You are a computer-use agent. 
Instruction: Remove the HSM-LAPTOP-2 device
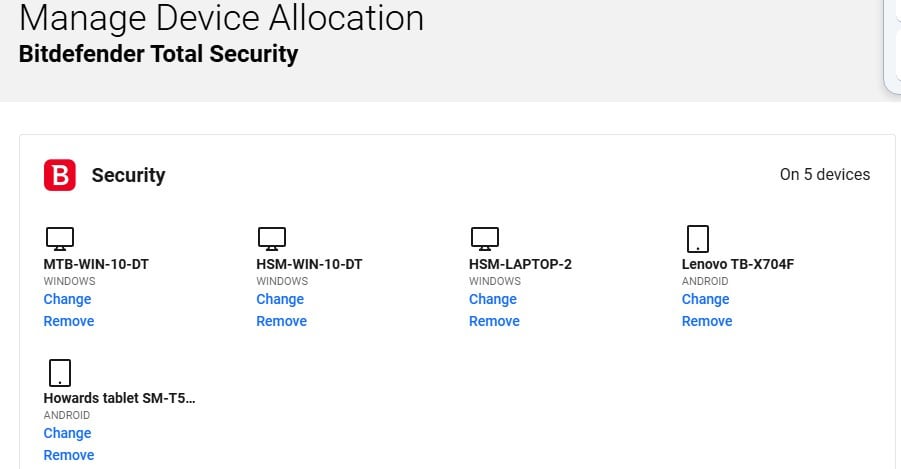(x=495, y=321)
